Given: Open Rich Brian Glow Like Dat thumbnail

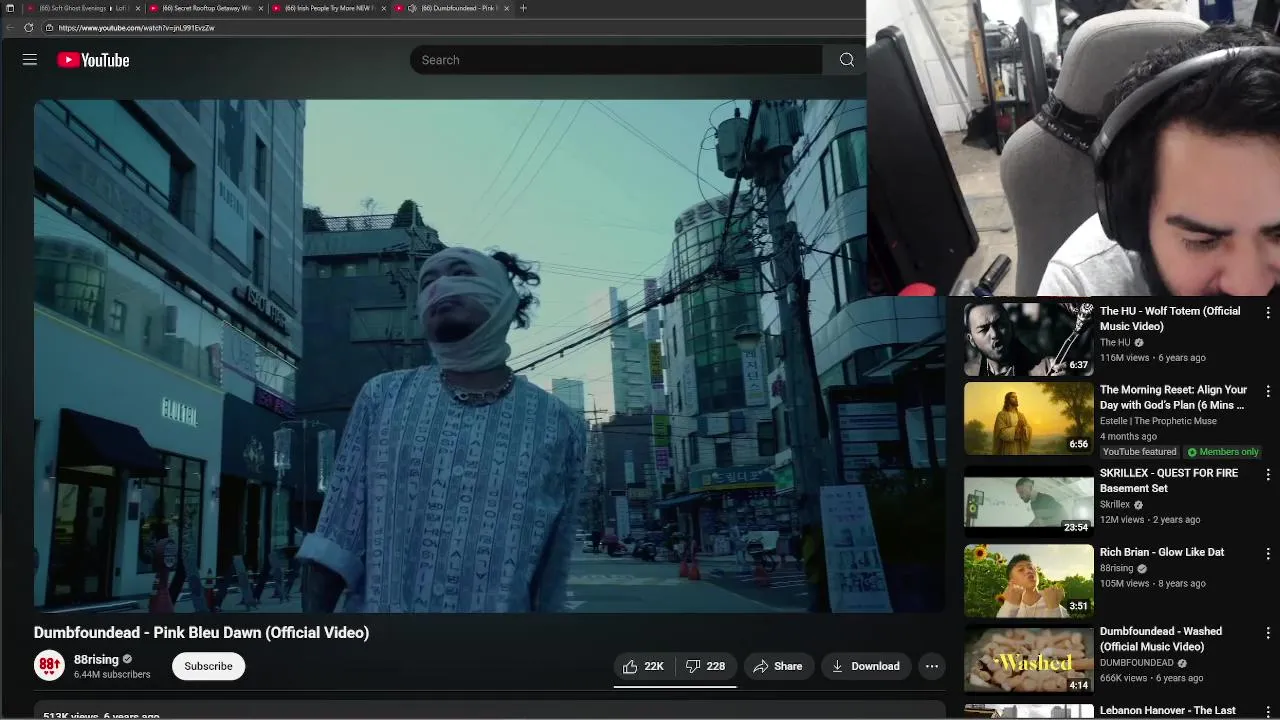Looking at the screenshot, I should pos(1029,581).
